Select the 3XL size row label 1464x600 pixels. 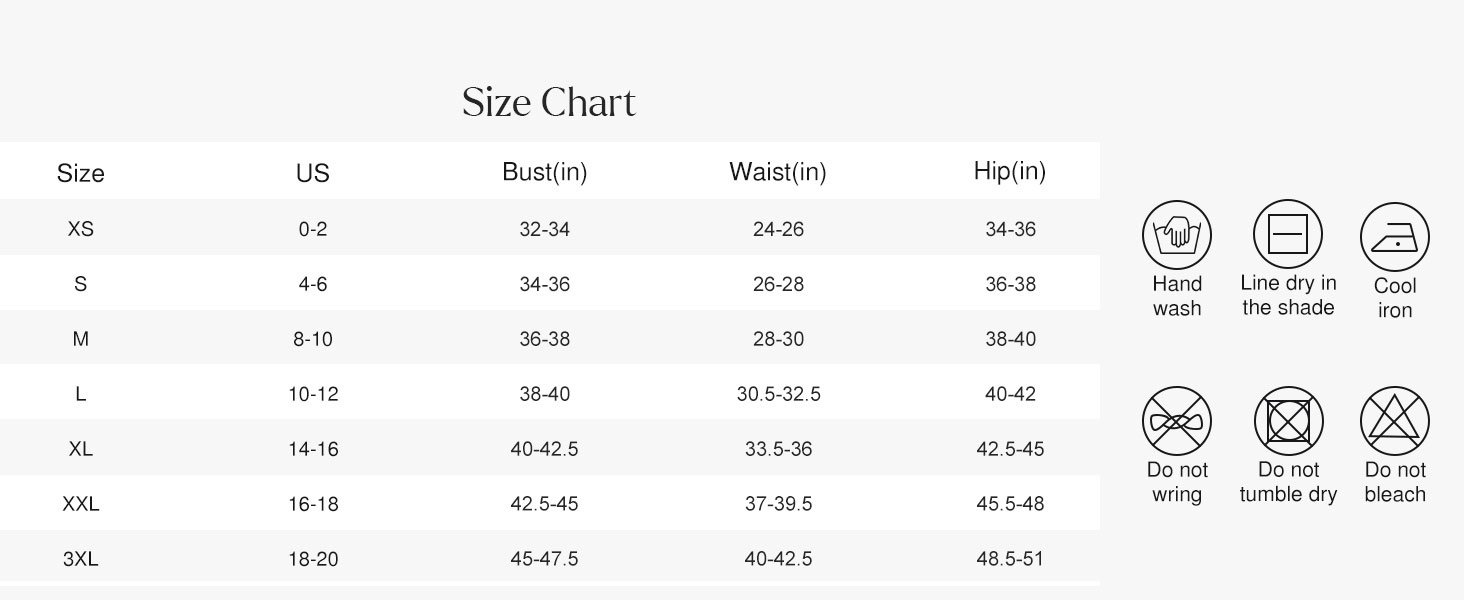pos(81,559)
